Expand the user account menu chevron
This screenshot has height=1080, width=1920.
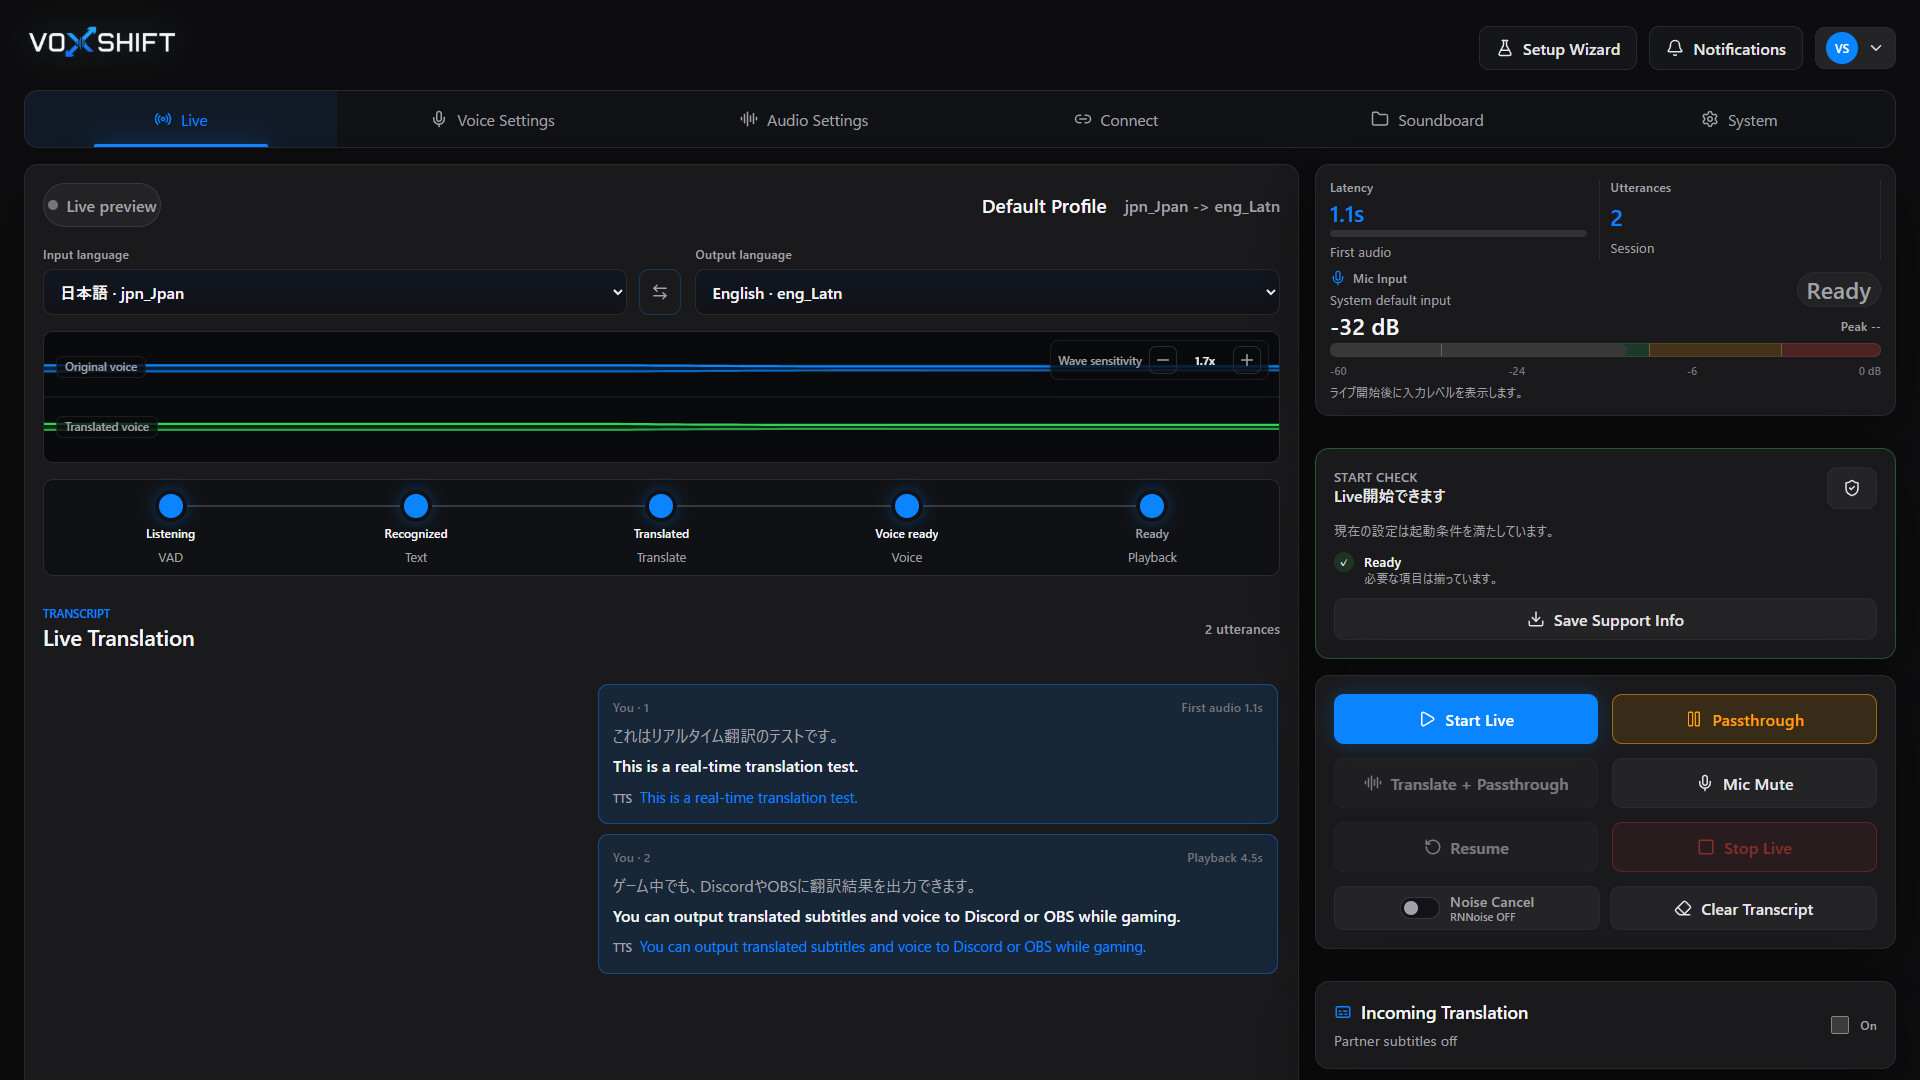1876,48
